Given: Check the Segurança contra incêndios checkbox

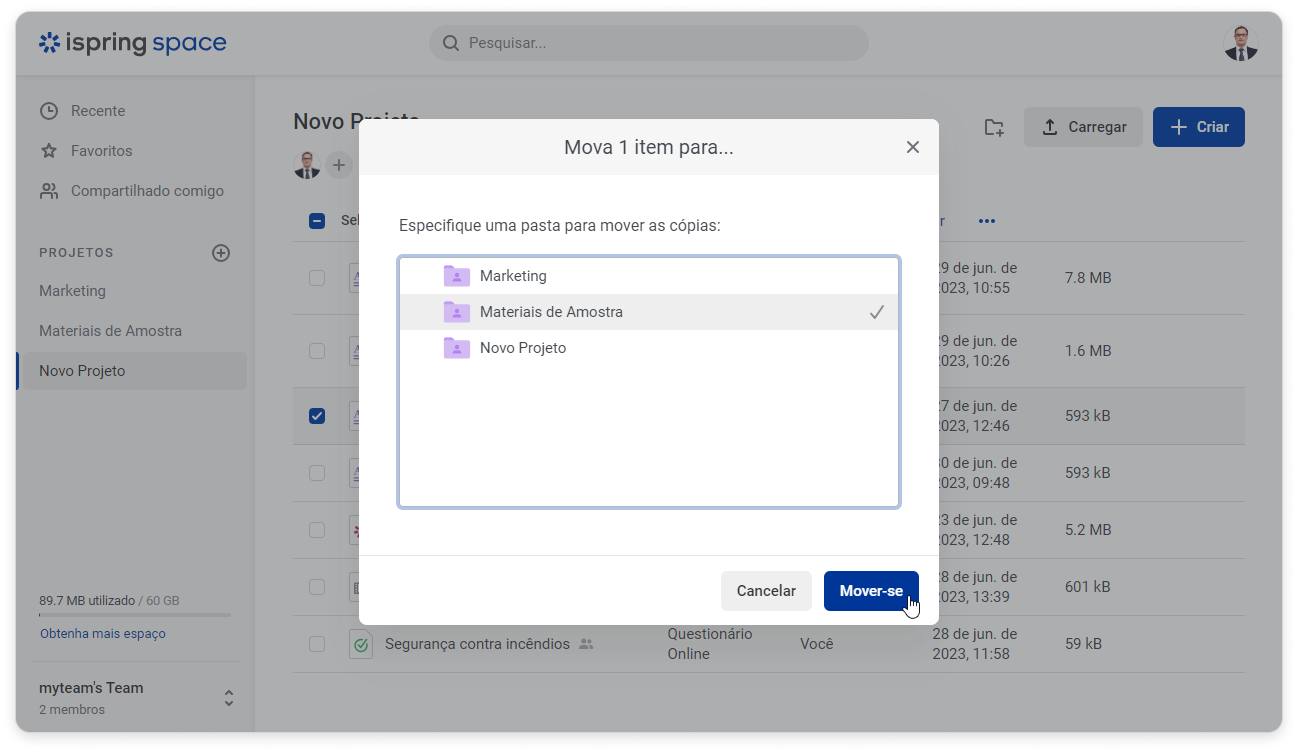Looking at the screenshot, I should (x=317, y=644).
